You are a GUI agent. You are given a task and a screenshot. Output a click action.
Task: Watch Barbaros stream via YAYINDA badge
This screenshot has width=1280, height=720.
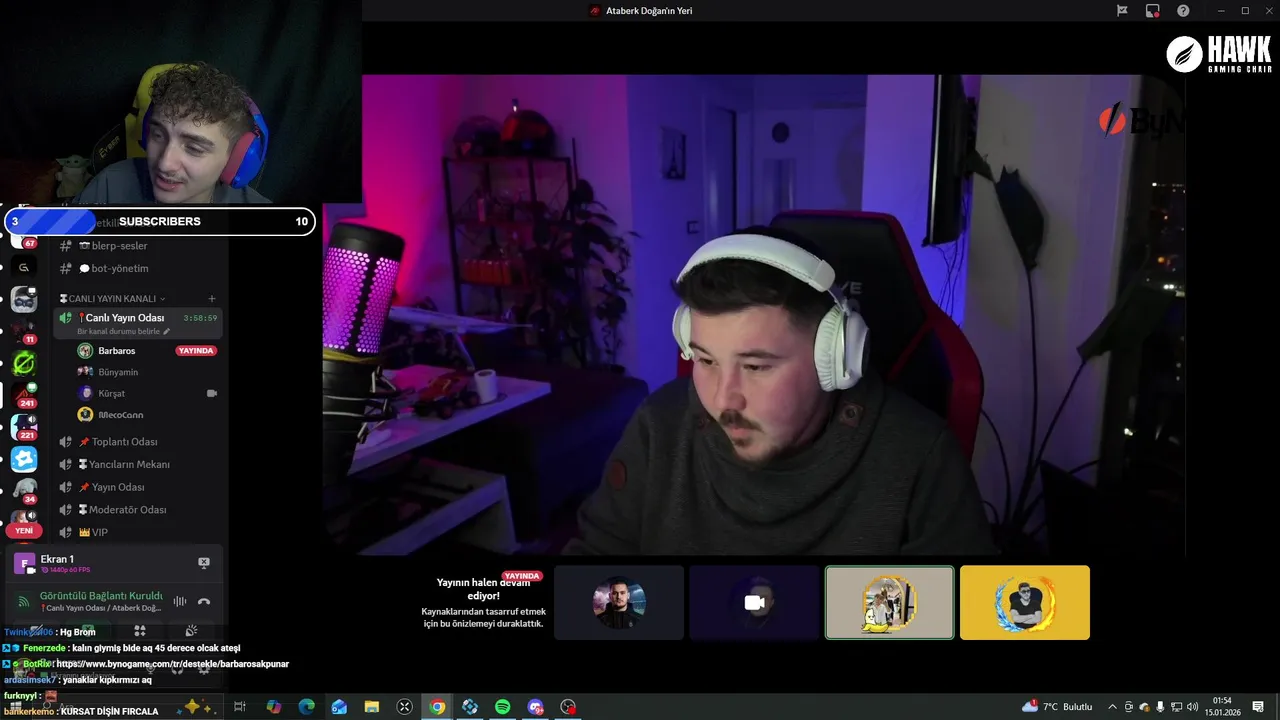tap(196, 351)
